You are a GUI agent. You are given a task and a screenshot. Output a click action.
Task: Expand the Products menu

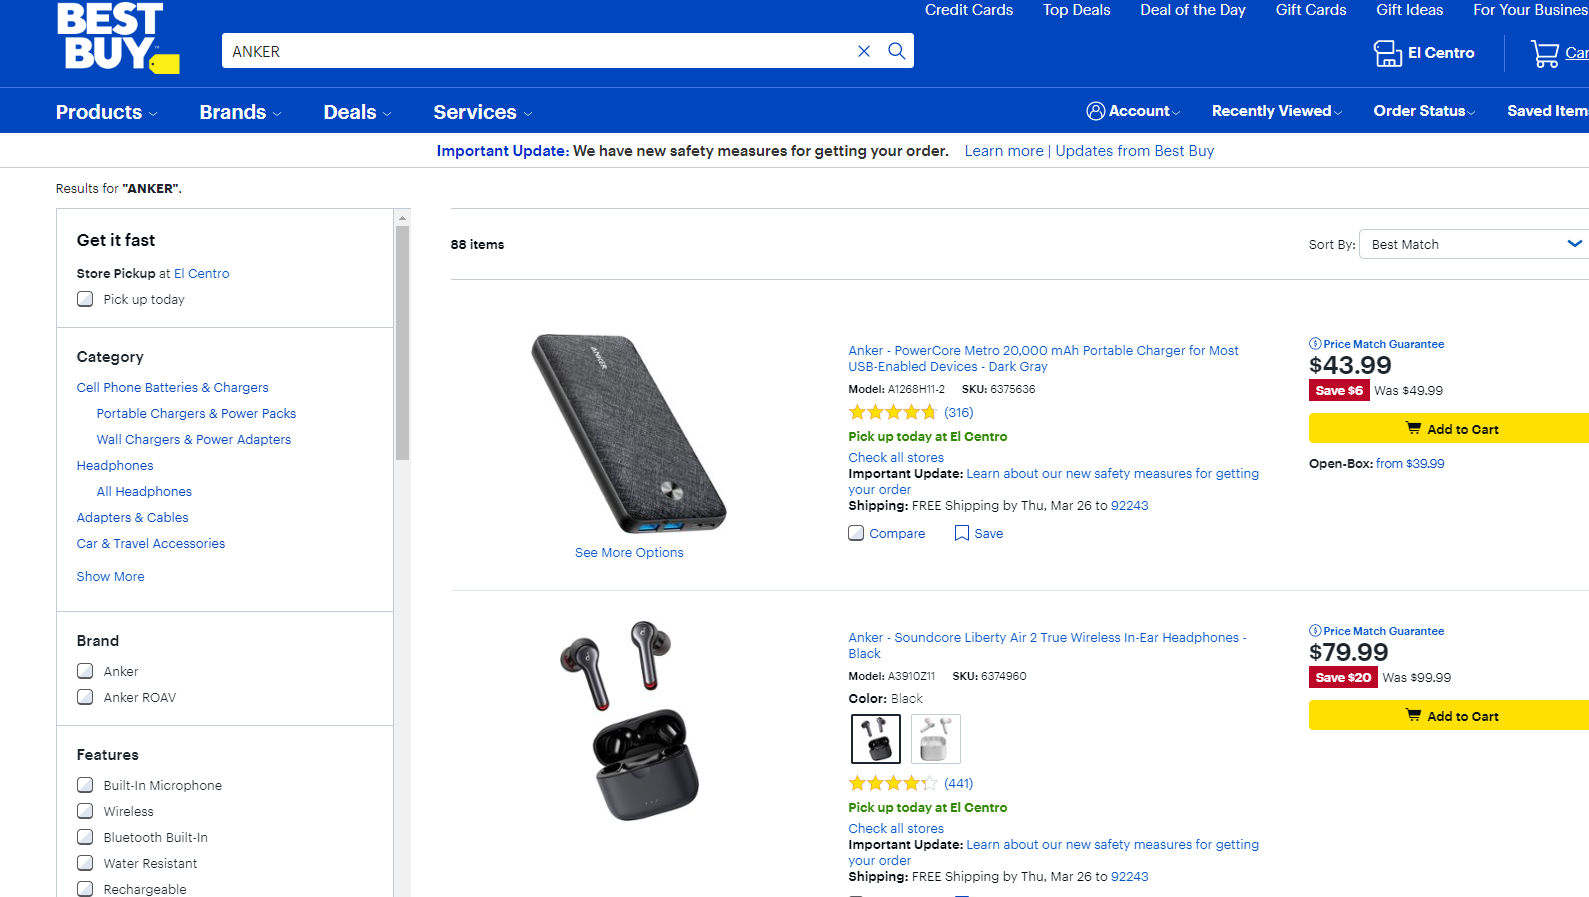coord(106,112)
